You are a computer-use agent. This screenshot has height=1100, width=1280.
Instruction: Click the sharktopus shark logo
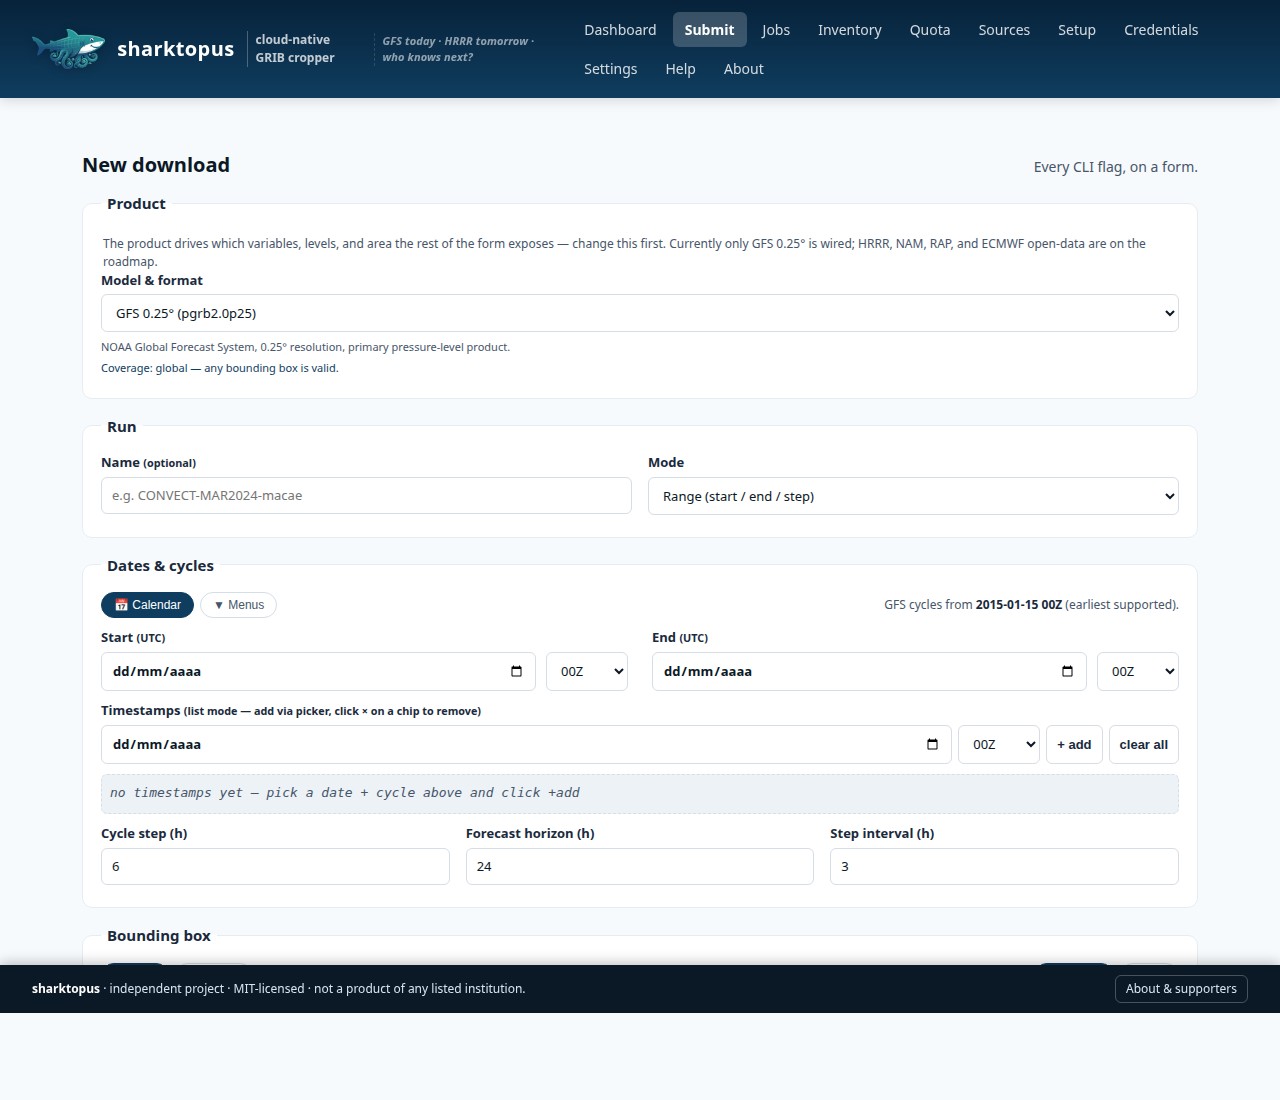pos(68,49)
